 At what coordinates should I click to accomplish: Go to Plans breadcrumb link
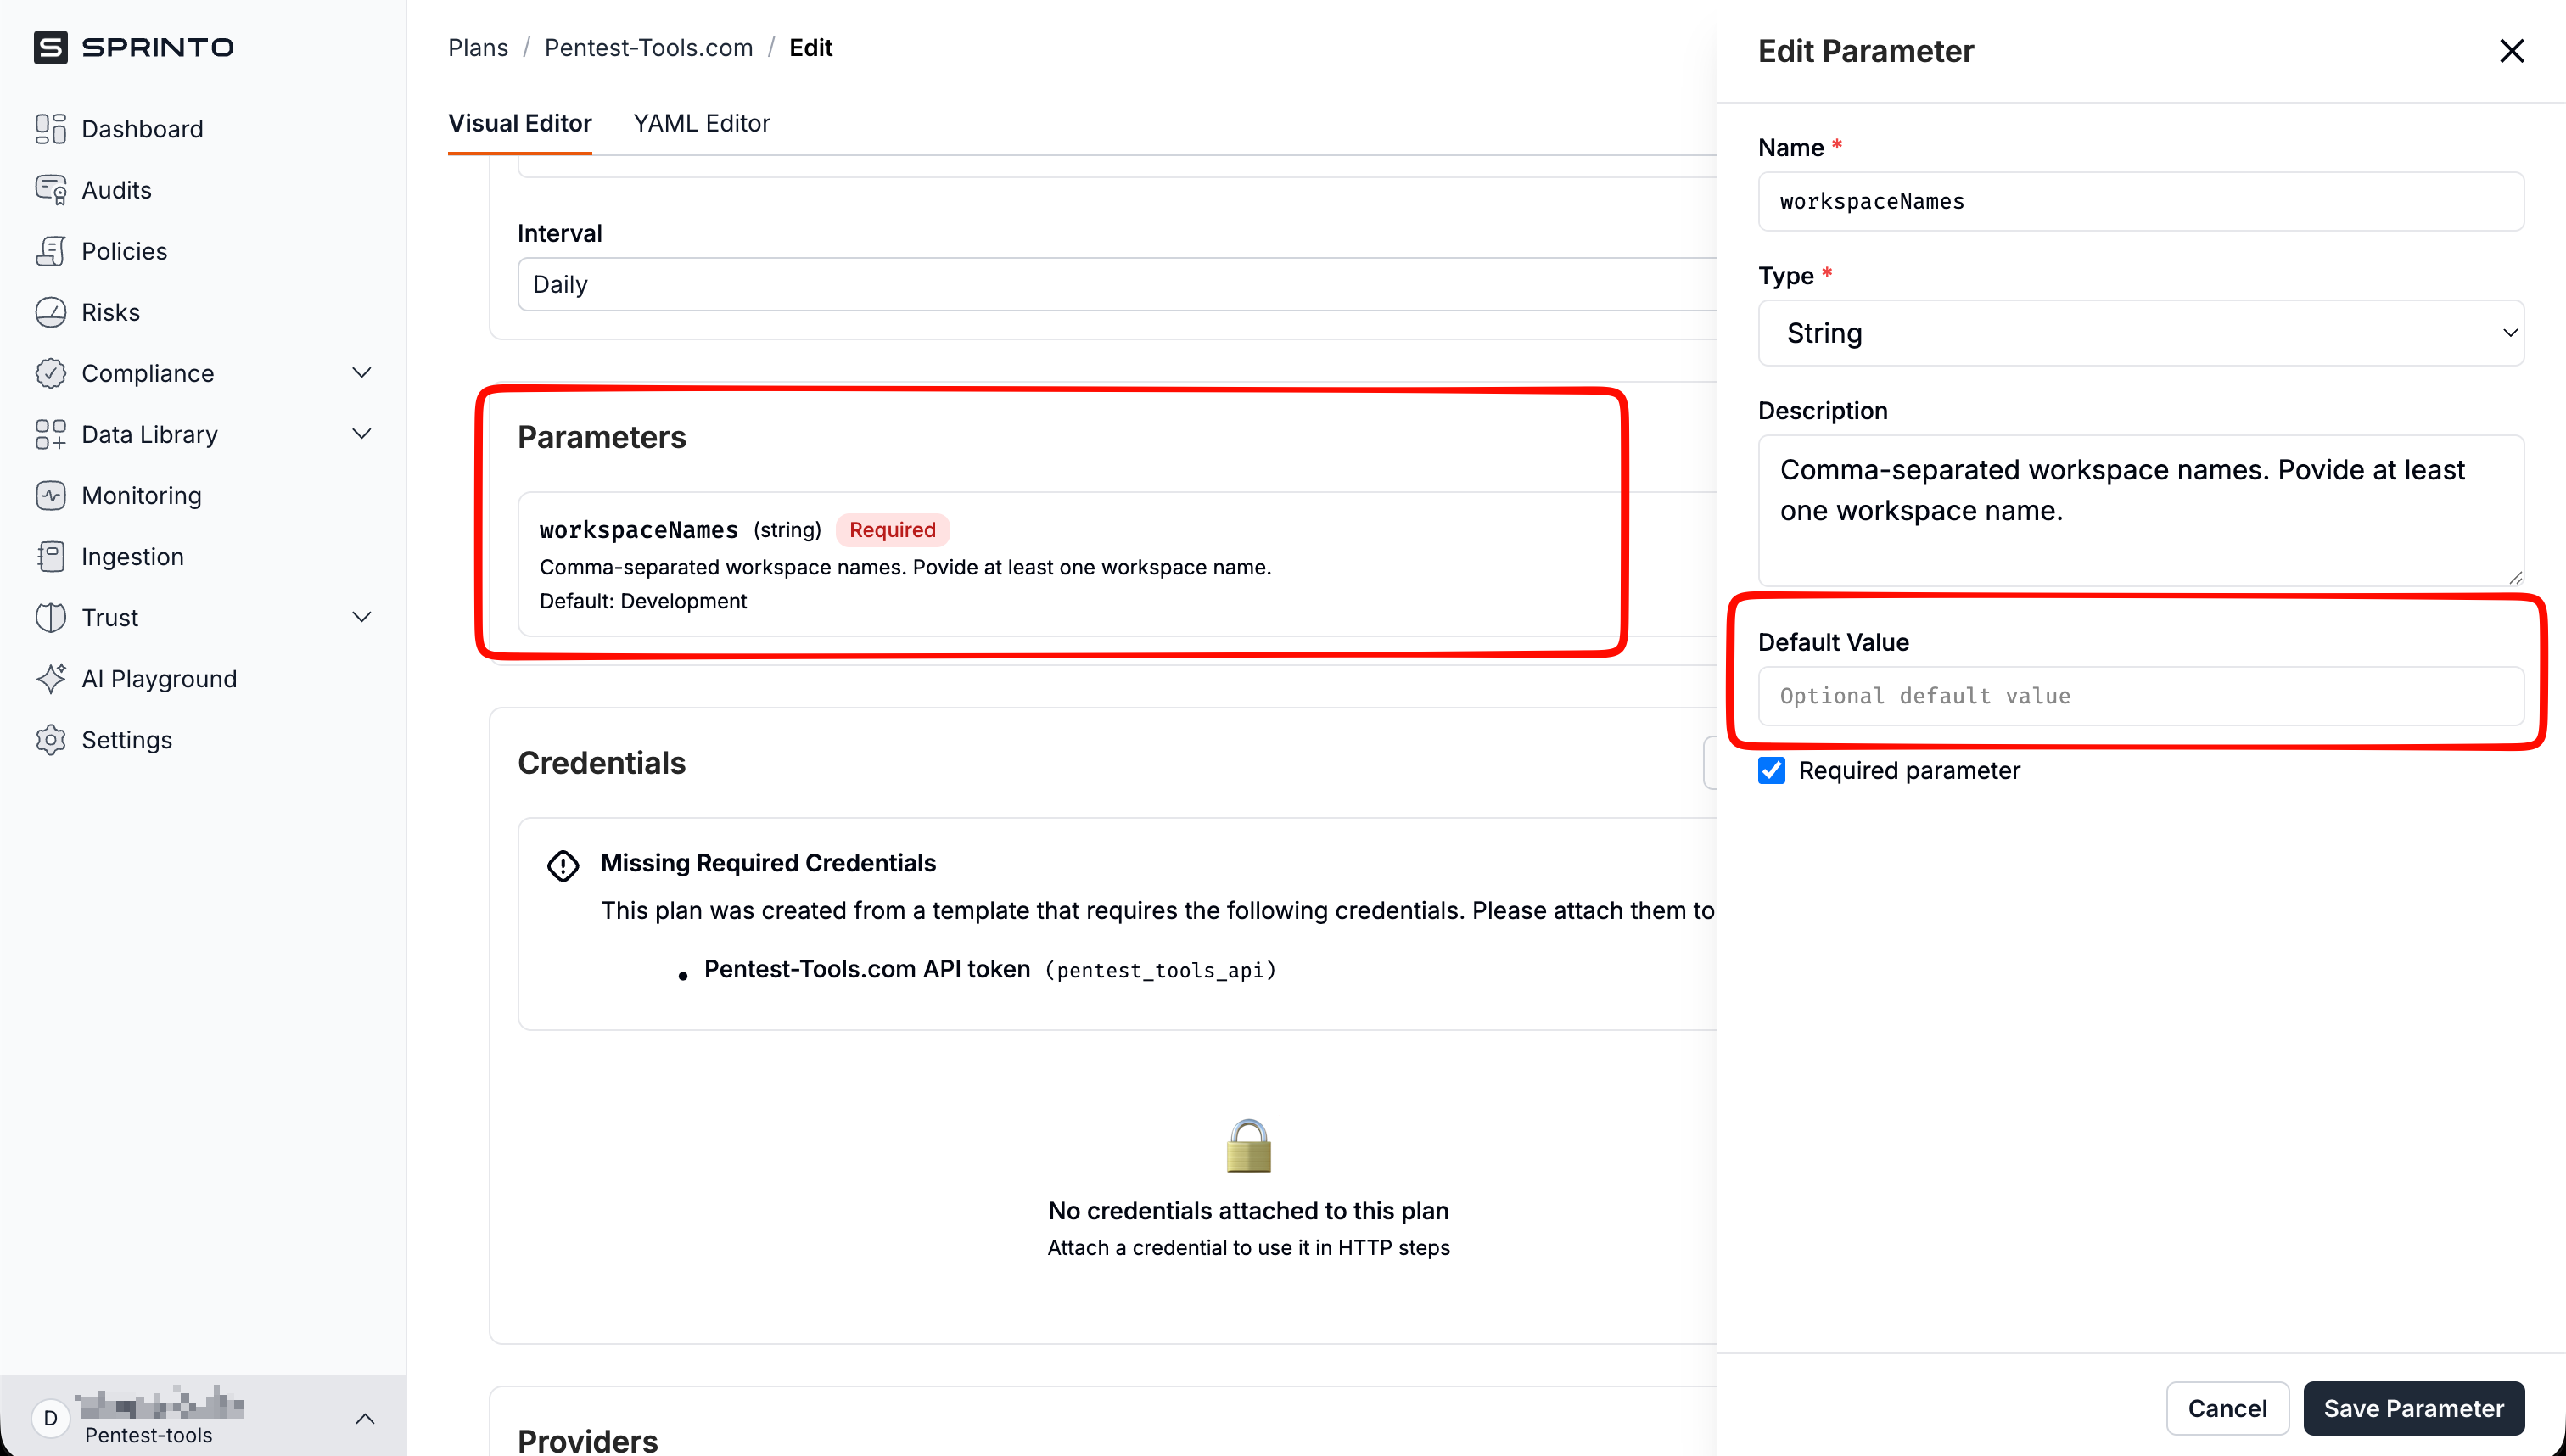click(x=478, y=47)
